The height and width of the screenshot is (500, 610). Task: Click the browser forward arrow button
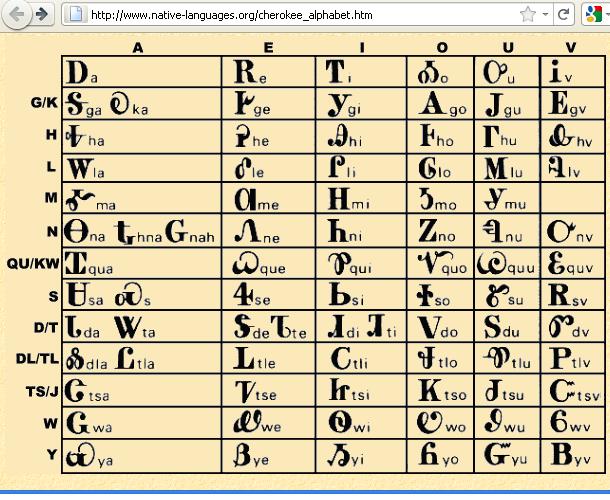[x=41, y=14]
